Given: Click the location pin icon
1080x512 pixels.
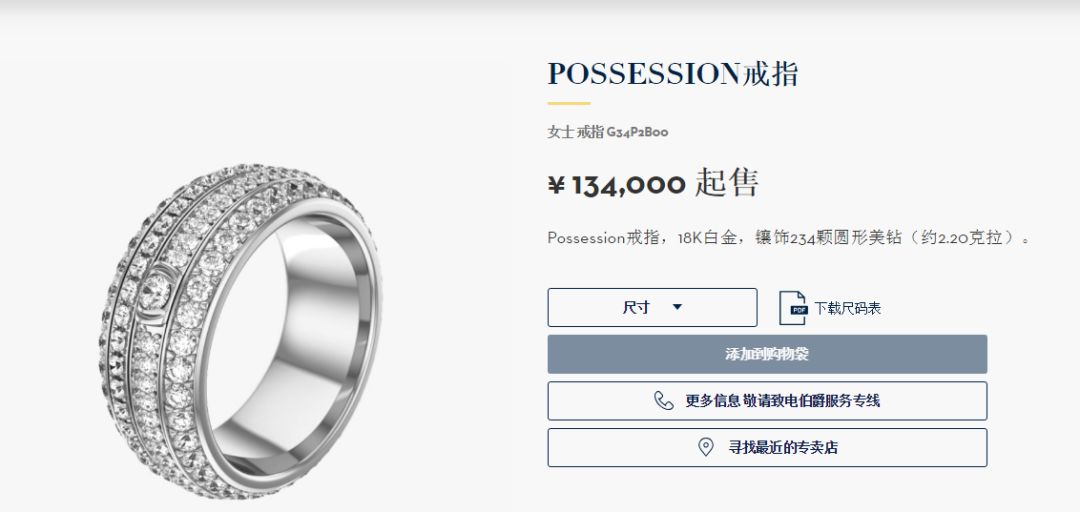Looking at the screenshot, I should [x=705, y=447].
